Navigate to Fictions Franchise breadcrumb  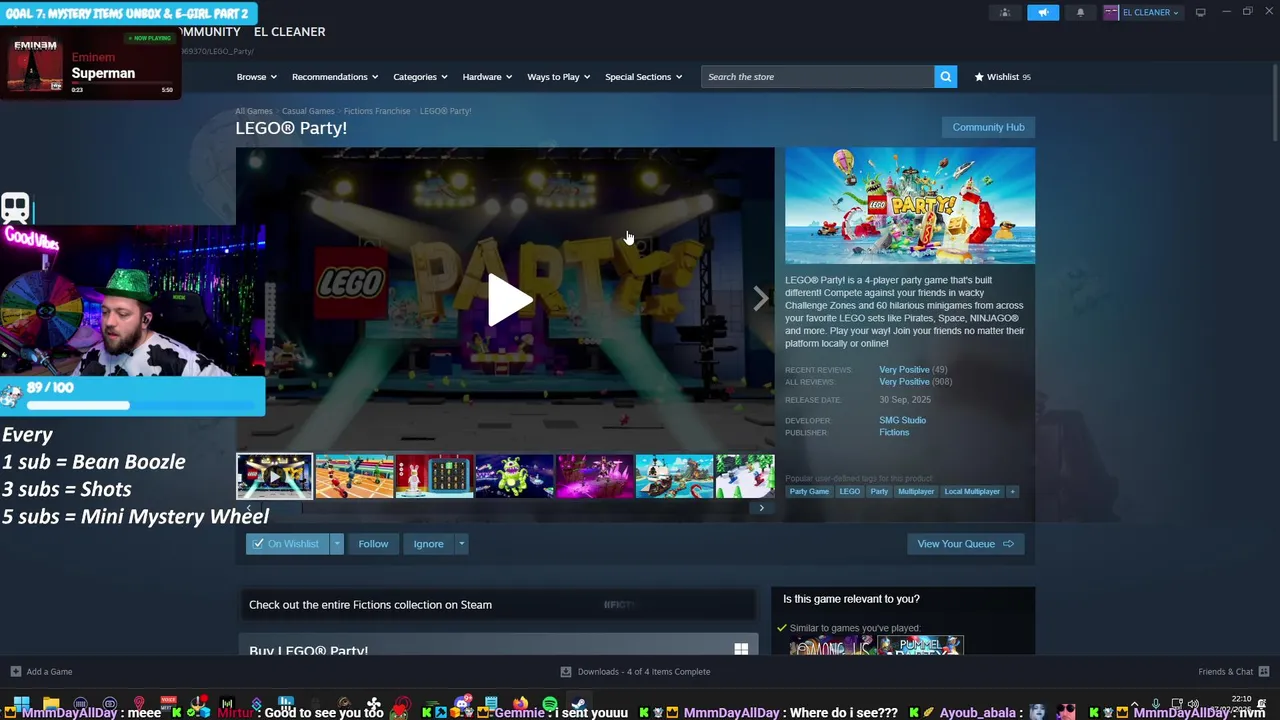(x=377, y=111)
